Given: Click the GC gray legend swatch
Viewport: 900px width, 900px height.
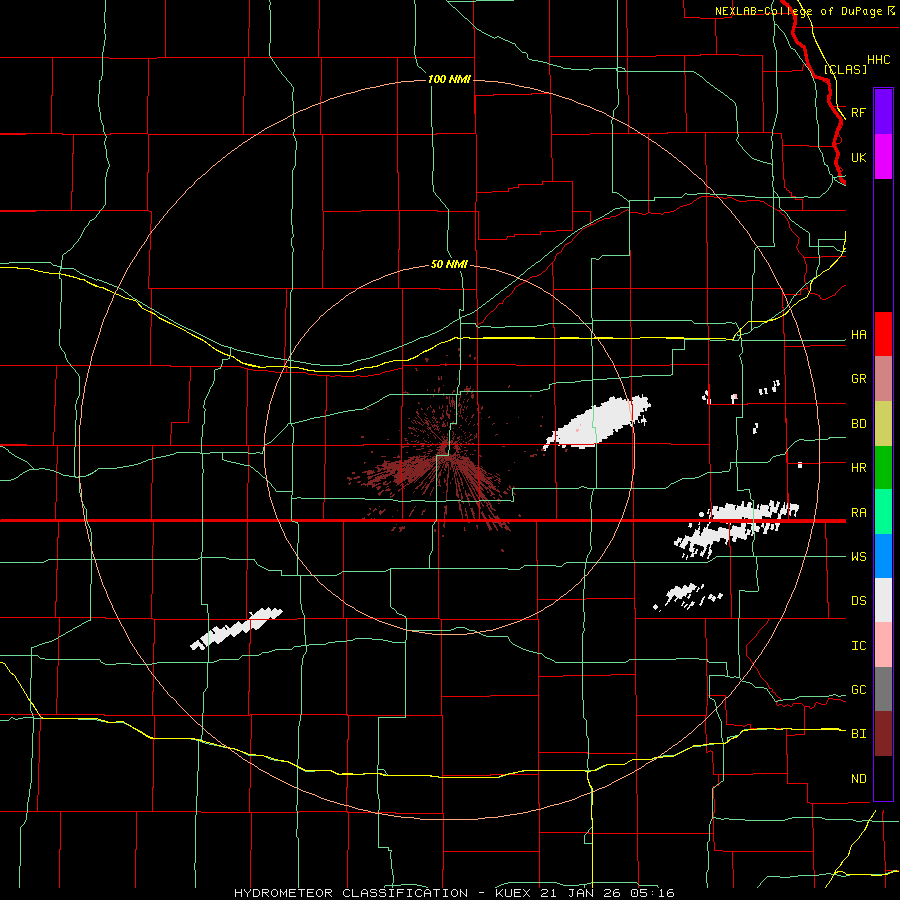Looking at the screenshot, I should tap(883, 689).
